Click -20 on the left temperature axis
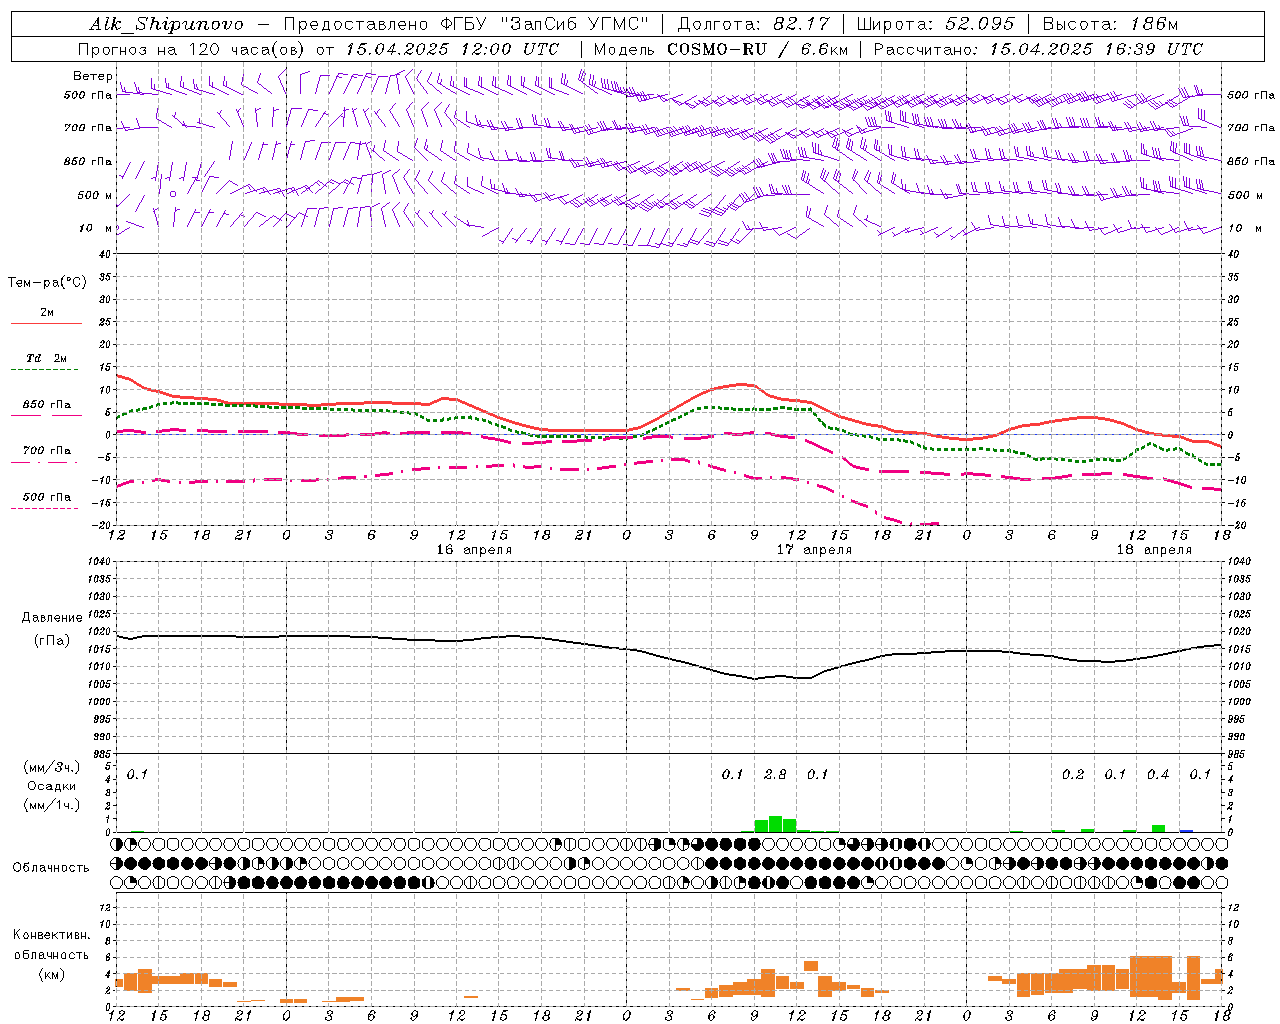This screenshot has height=1024, width=1280. click(103, 525)
